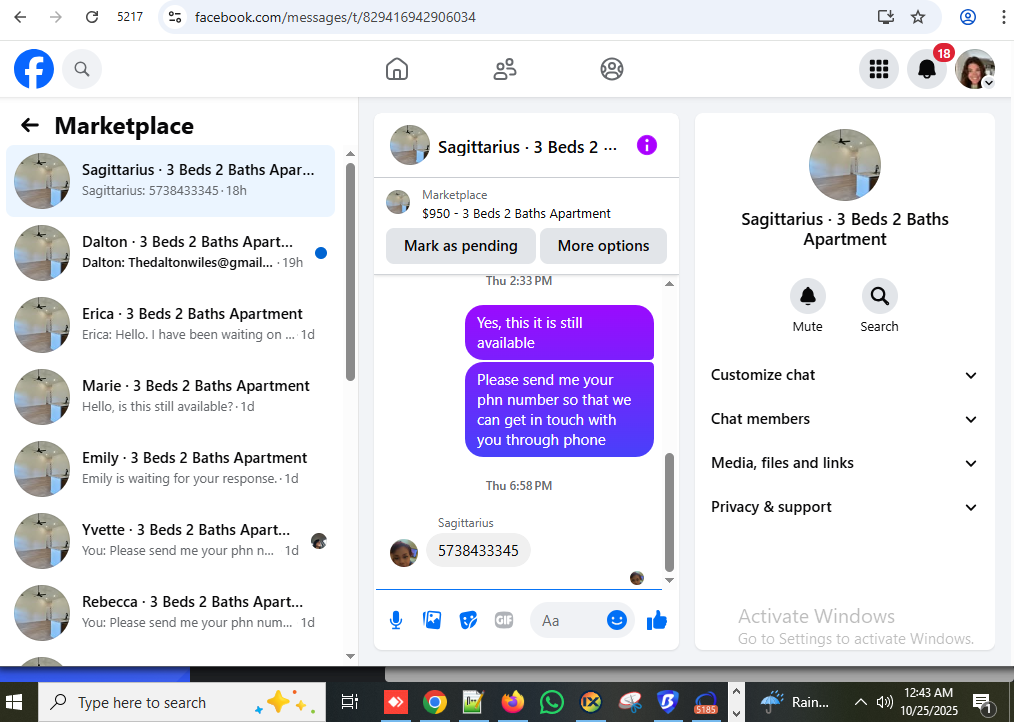Click the Facebook logo
Image resolution: width=1014 pixels, height=722 pixels.
34,69
